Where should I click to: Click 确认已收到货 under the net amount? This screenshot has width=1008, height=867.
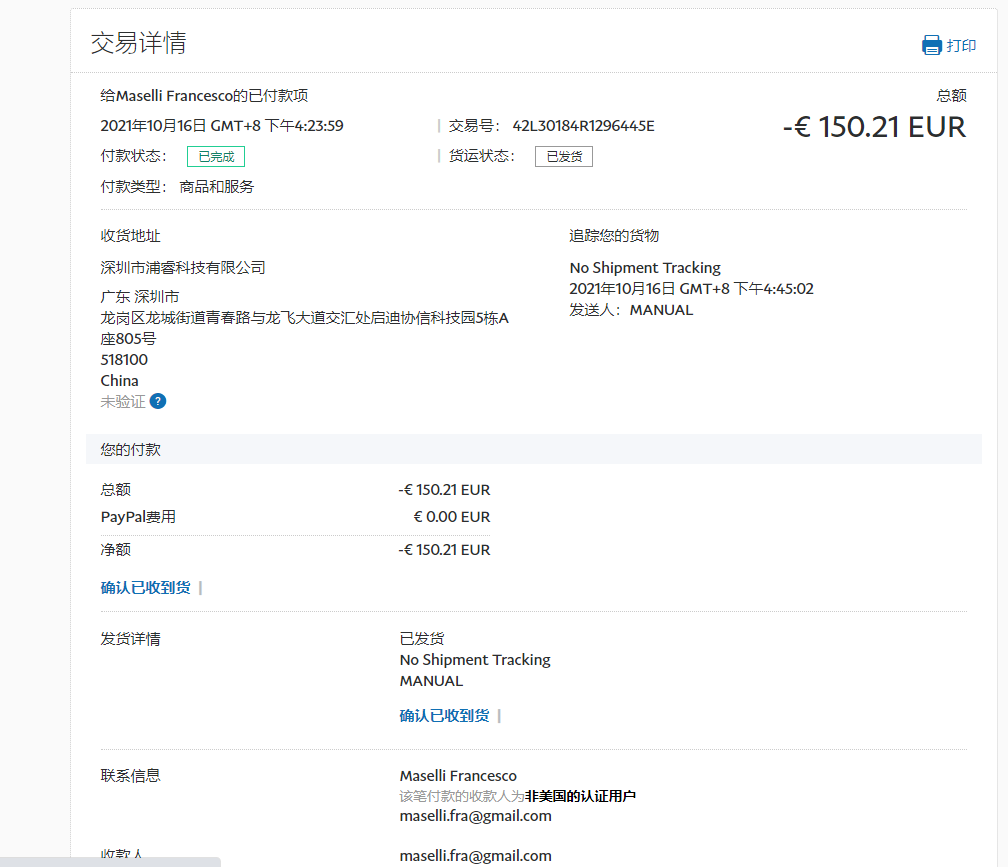pos(145,587)
